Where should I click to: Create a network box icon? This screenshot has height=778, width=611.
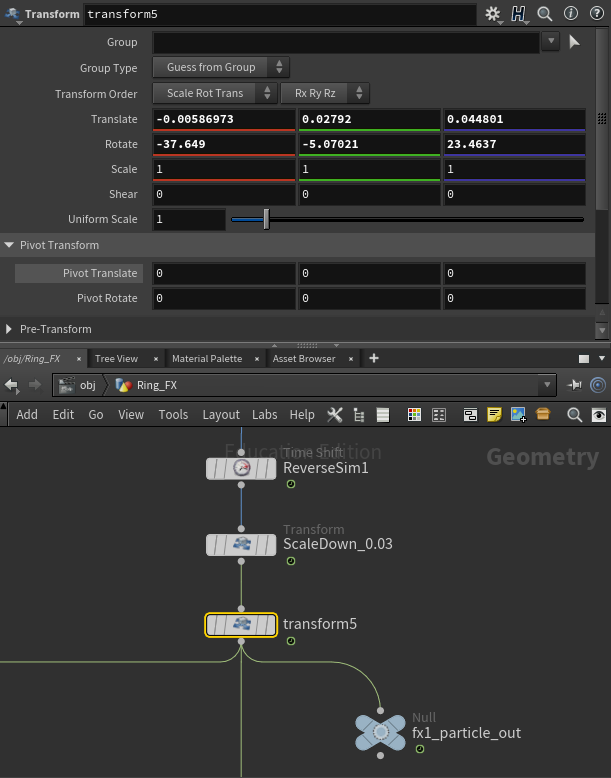tap(470, 415)
